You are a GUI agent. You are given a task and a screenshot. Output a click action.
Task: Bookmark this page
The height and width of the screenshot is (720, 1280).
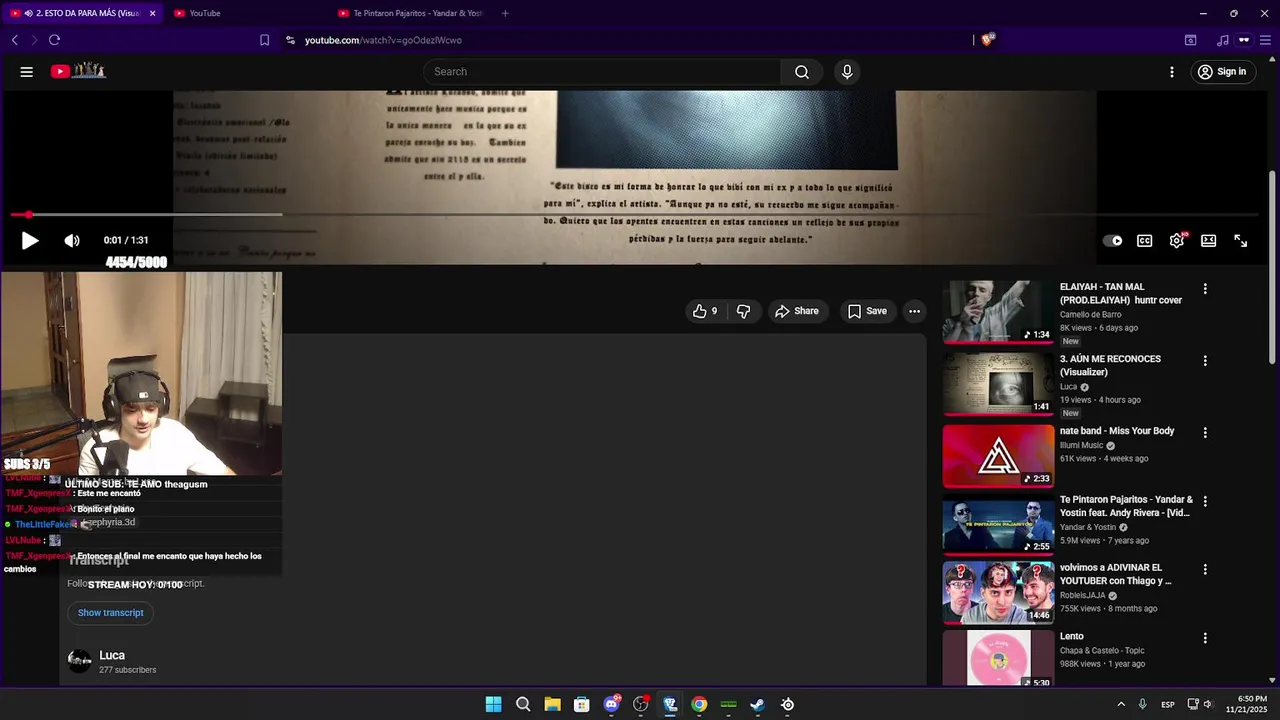click(x=264, y=40)
